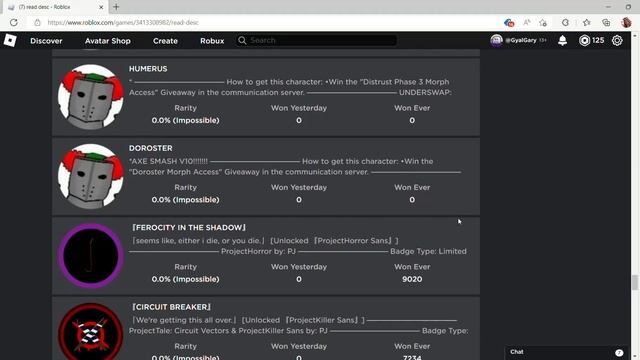Add this page to favorites via star icon
The height and width of the screenshot is (360, 640).
click(543, 22)
